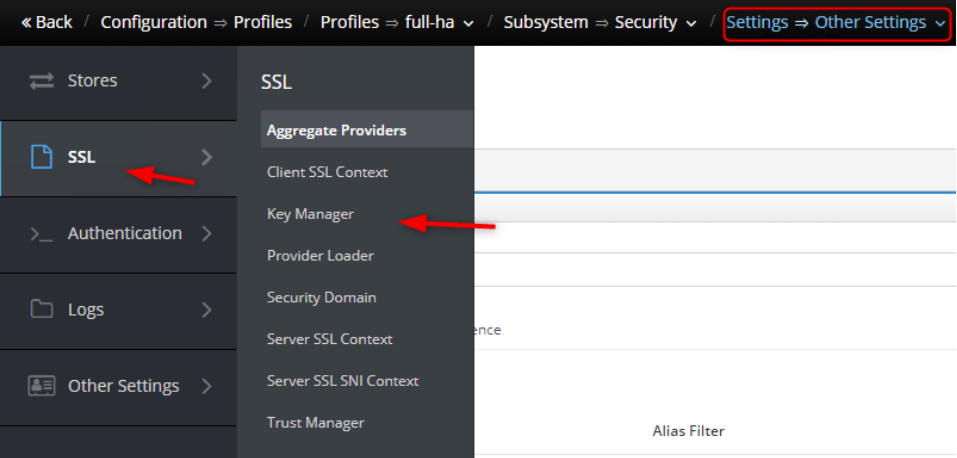
Task: Open Trust Manager settings
Action: point(315,423)
